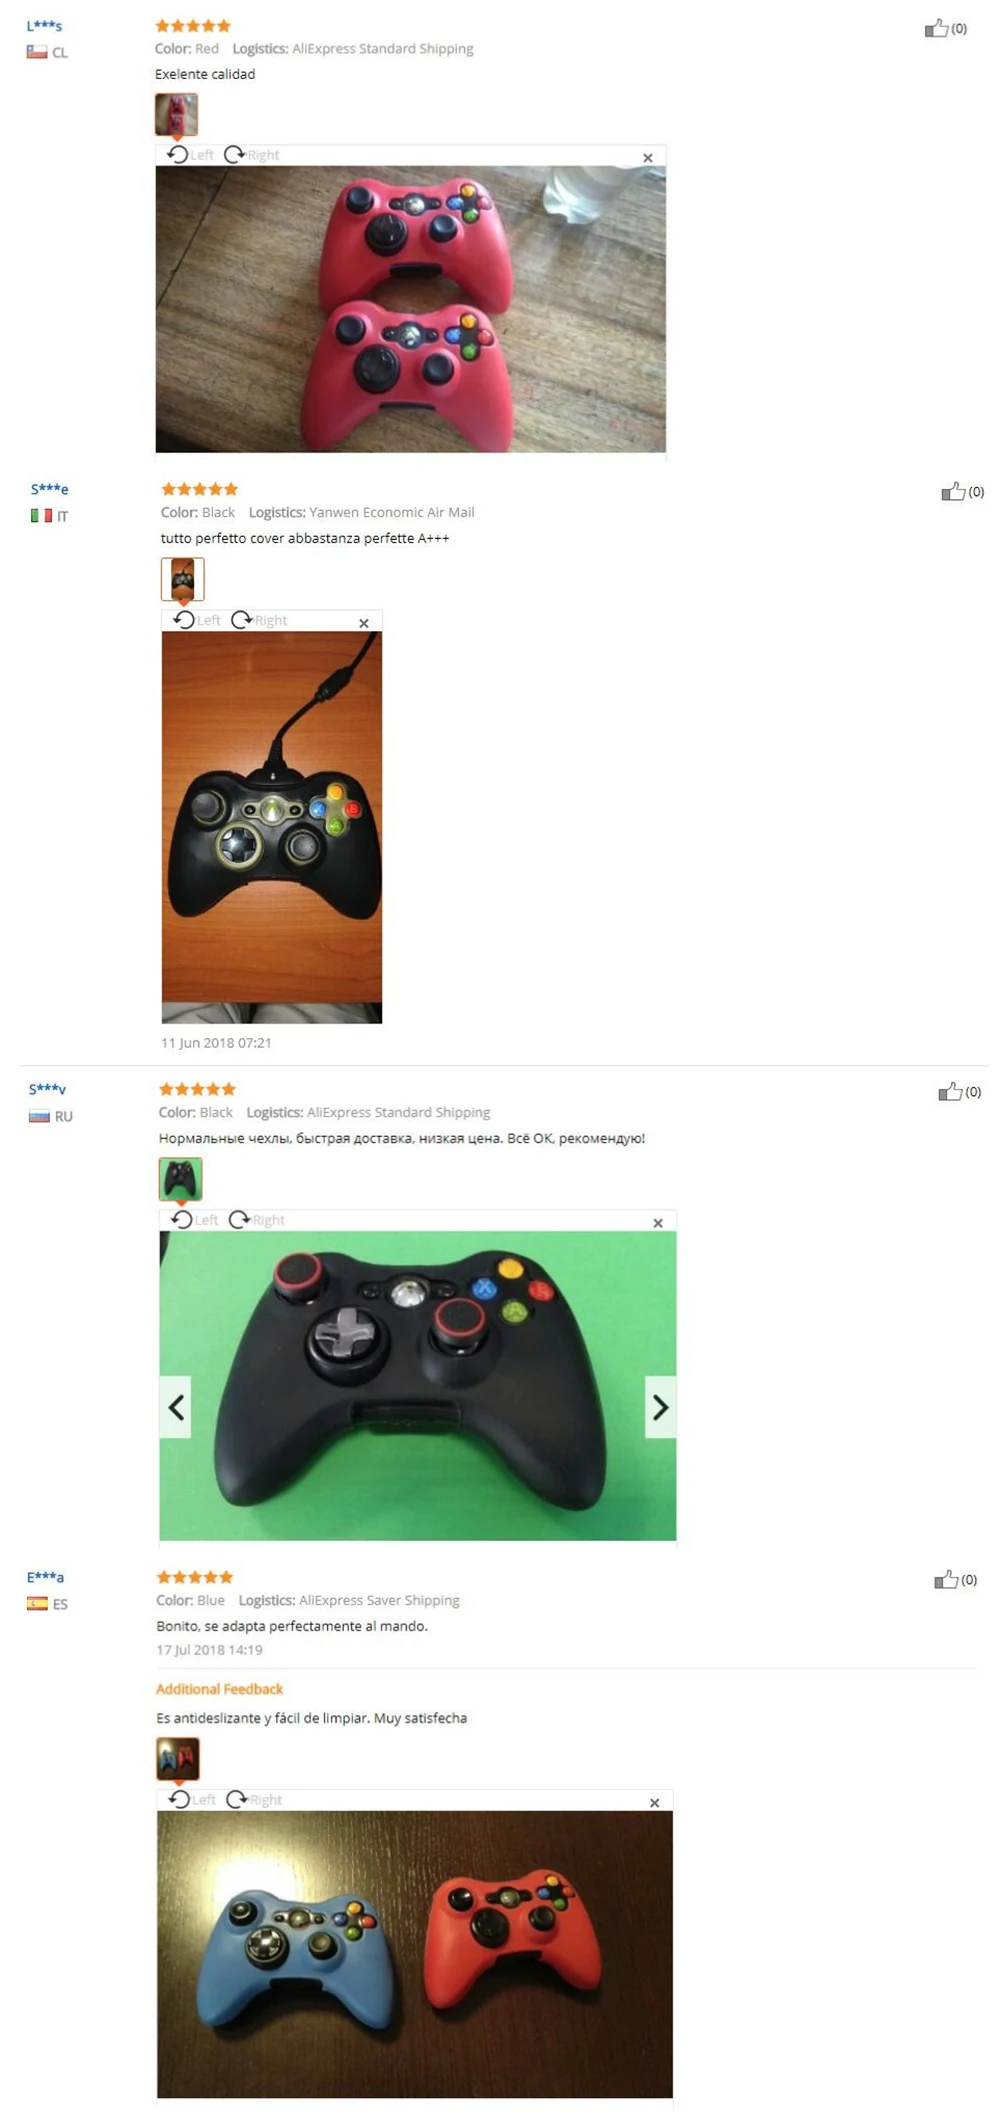1000x2117 pixels.
Task: Open thumbnail in S***e black cover review
Action: pyautogui.click(x=183, y=579)
